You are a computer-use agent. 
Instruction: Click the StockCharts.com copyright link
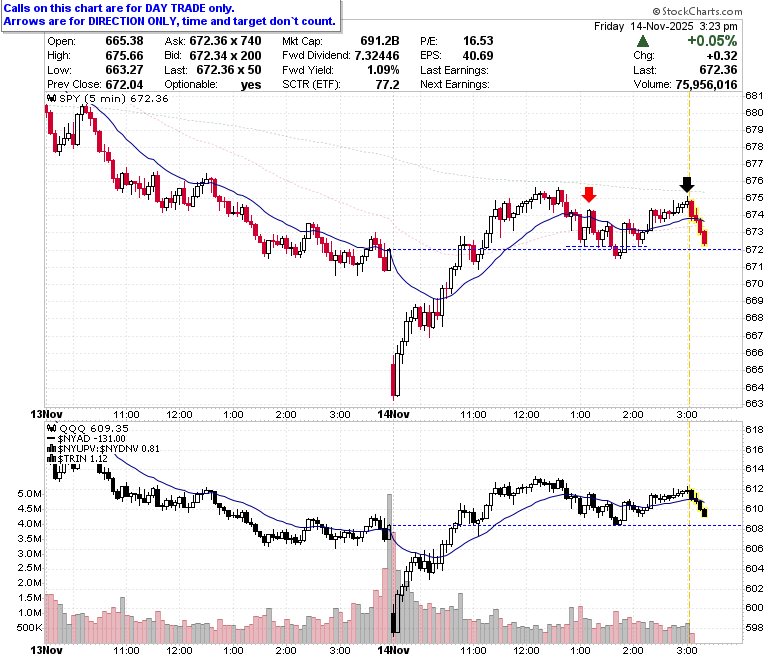[x=697, y=11]
